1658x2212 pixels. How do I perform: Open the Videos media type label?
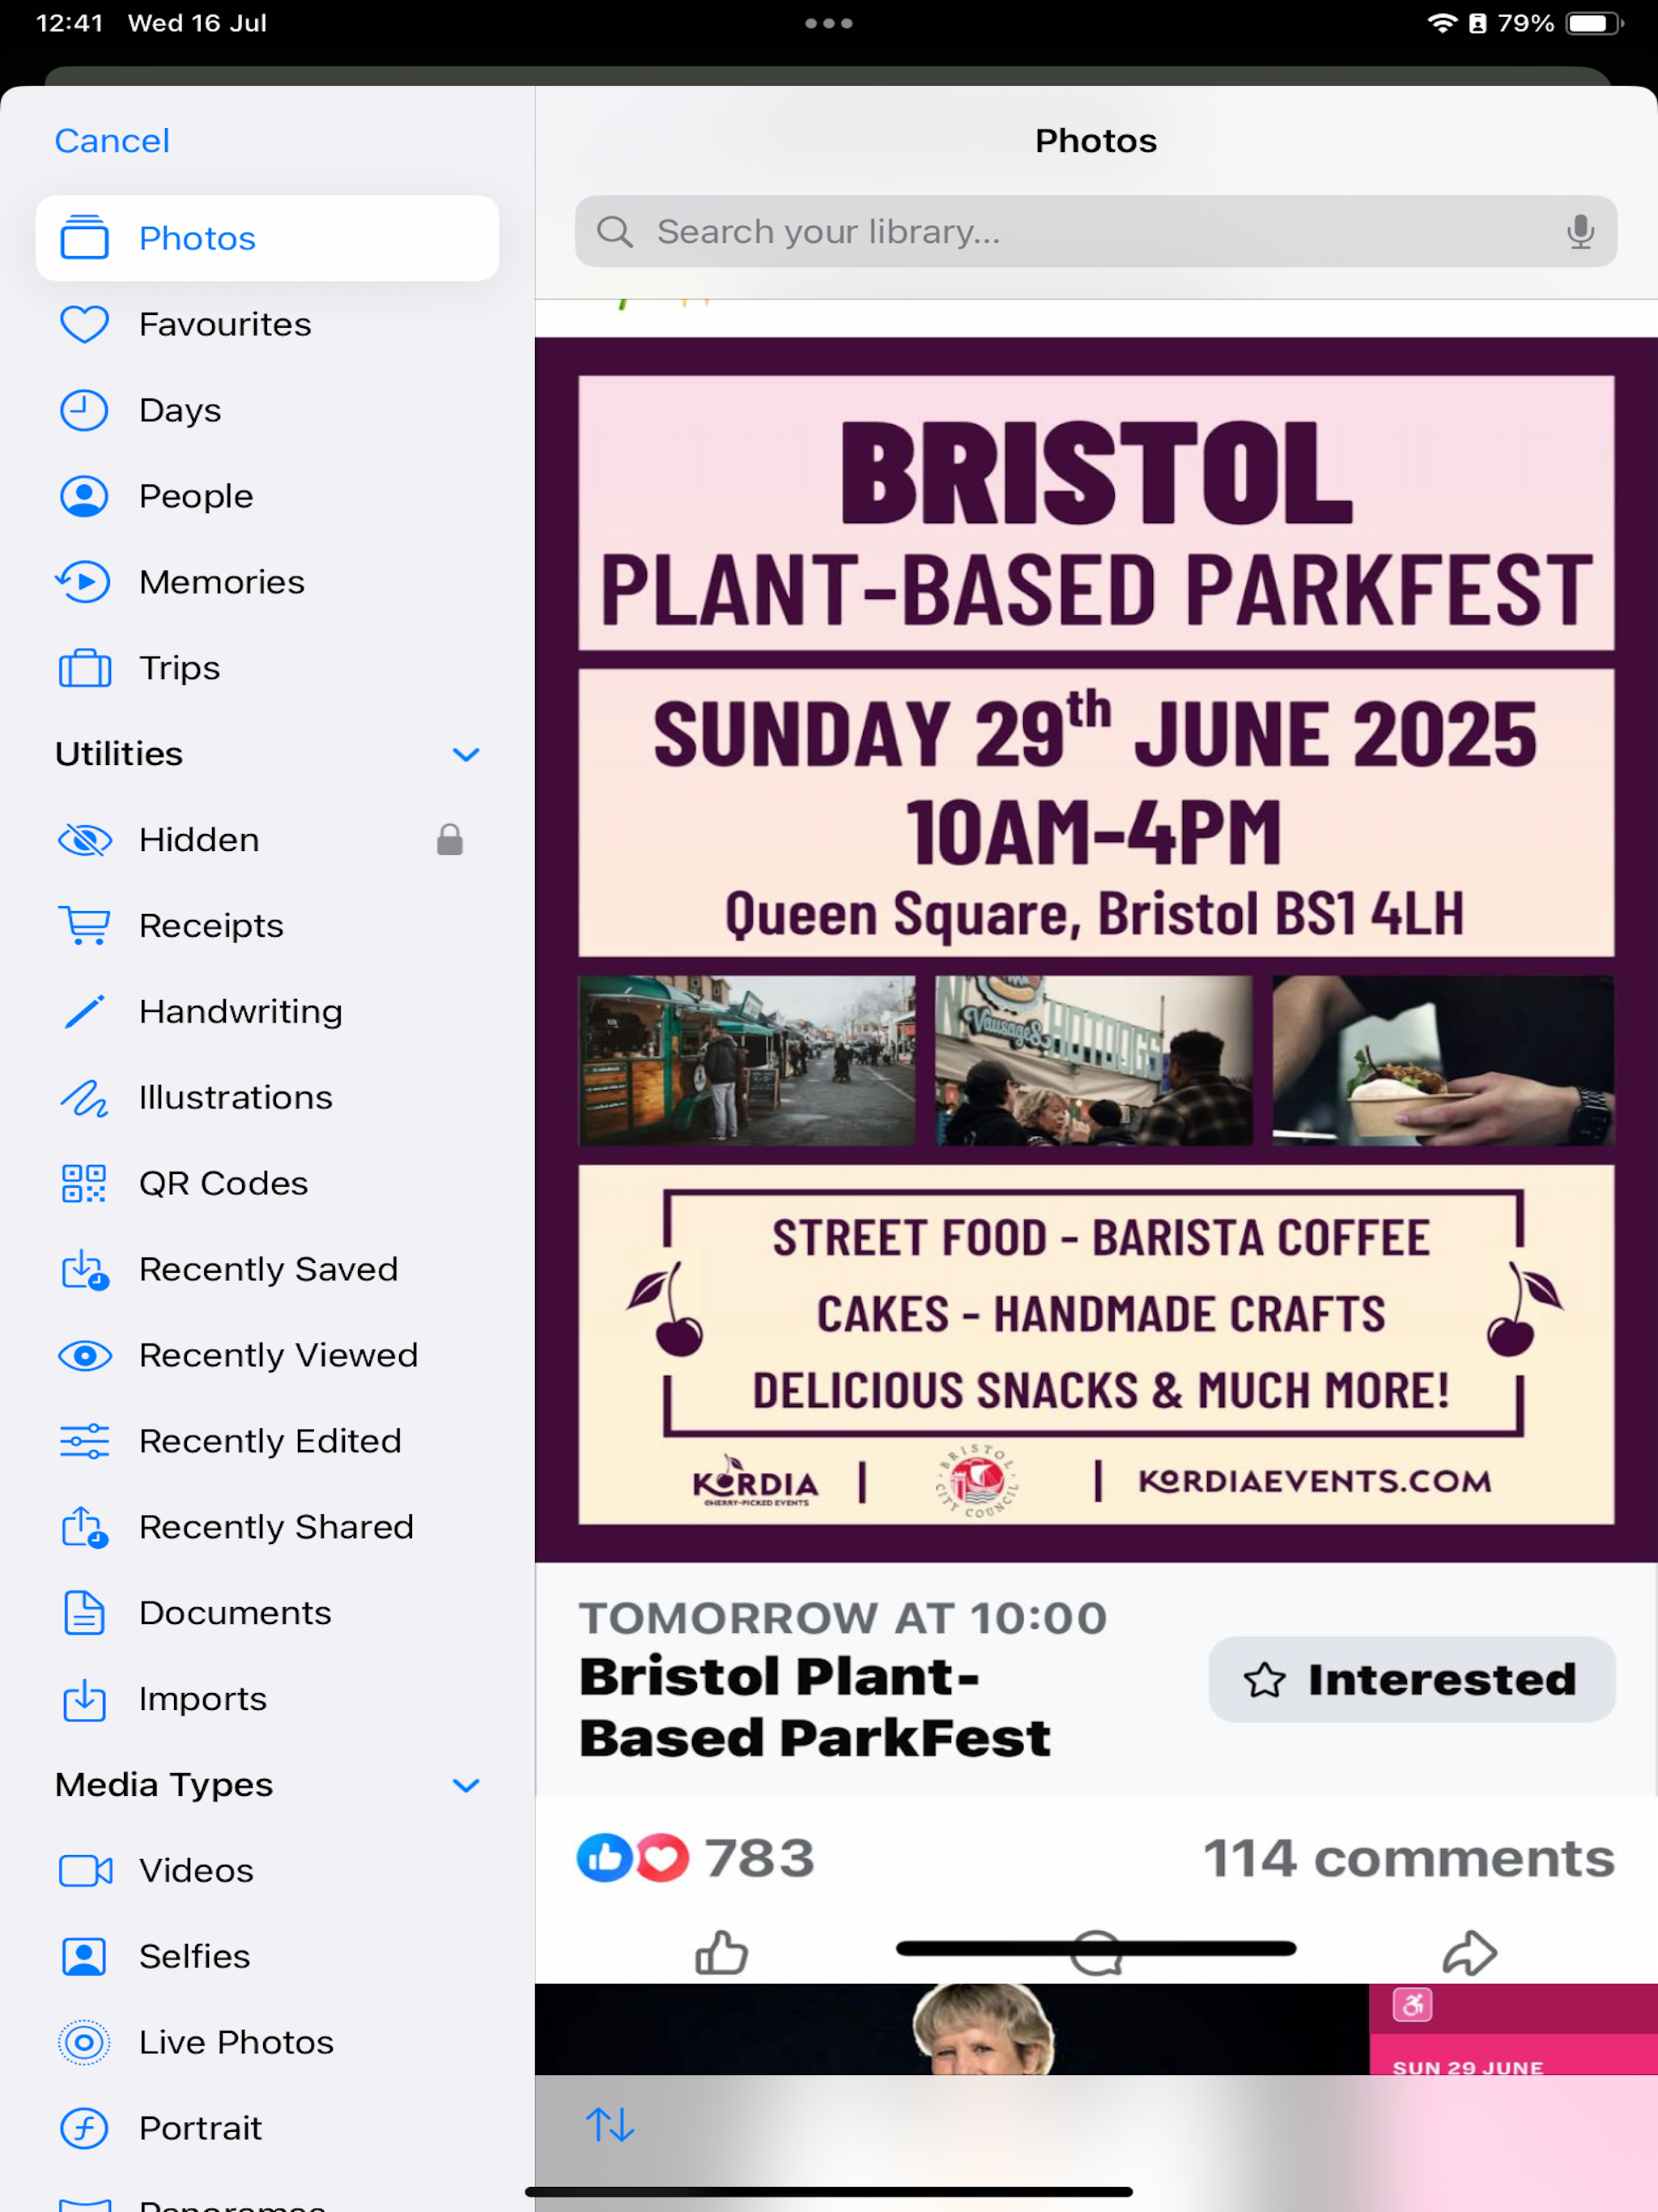tap(196, 1871)
